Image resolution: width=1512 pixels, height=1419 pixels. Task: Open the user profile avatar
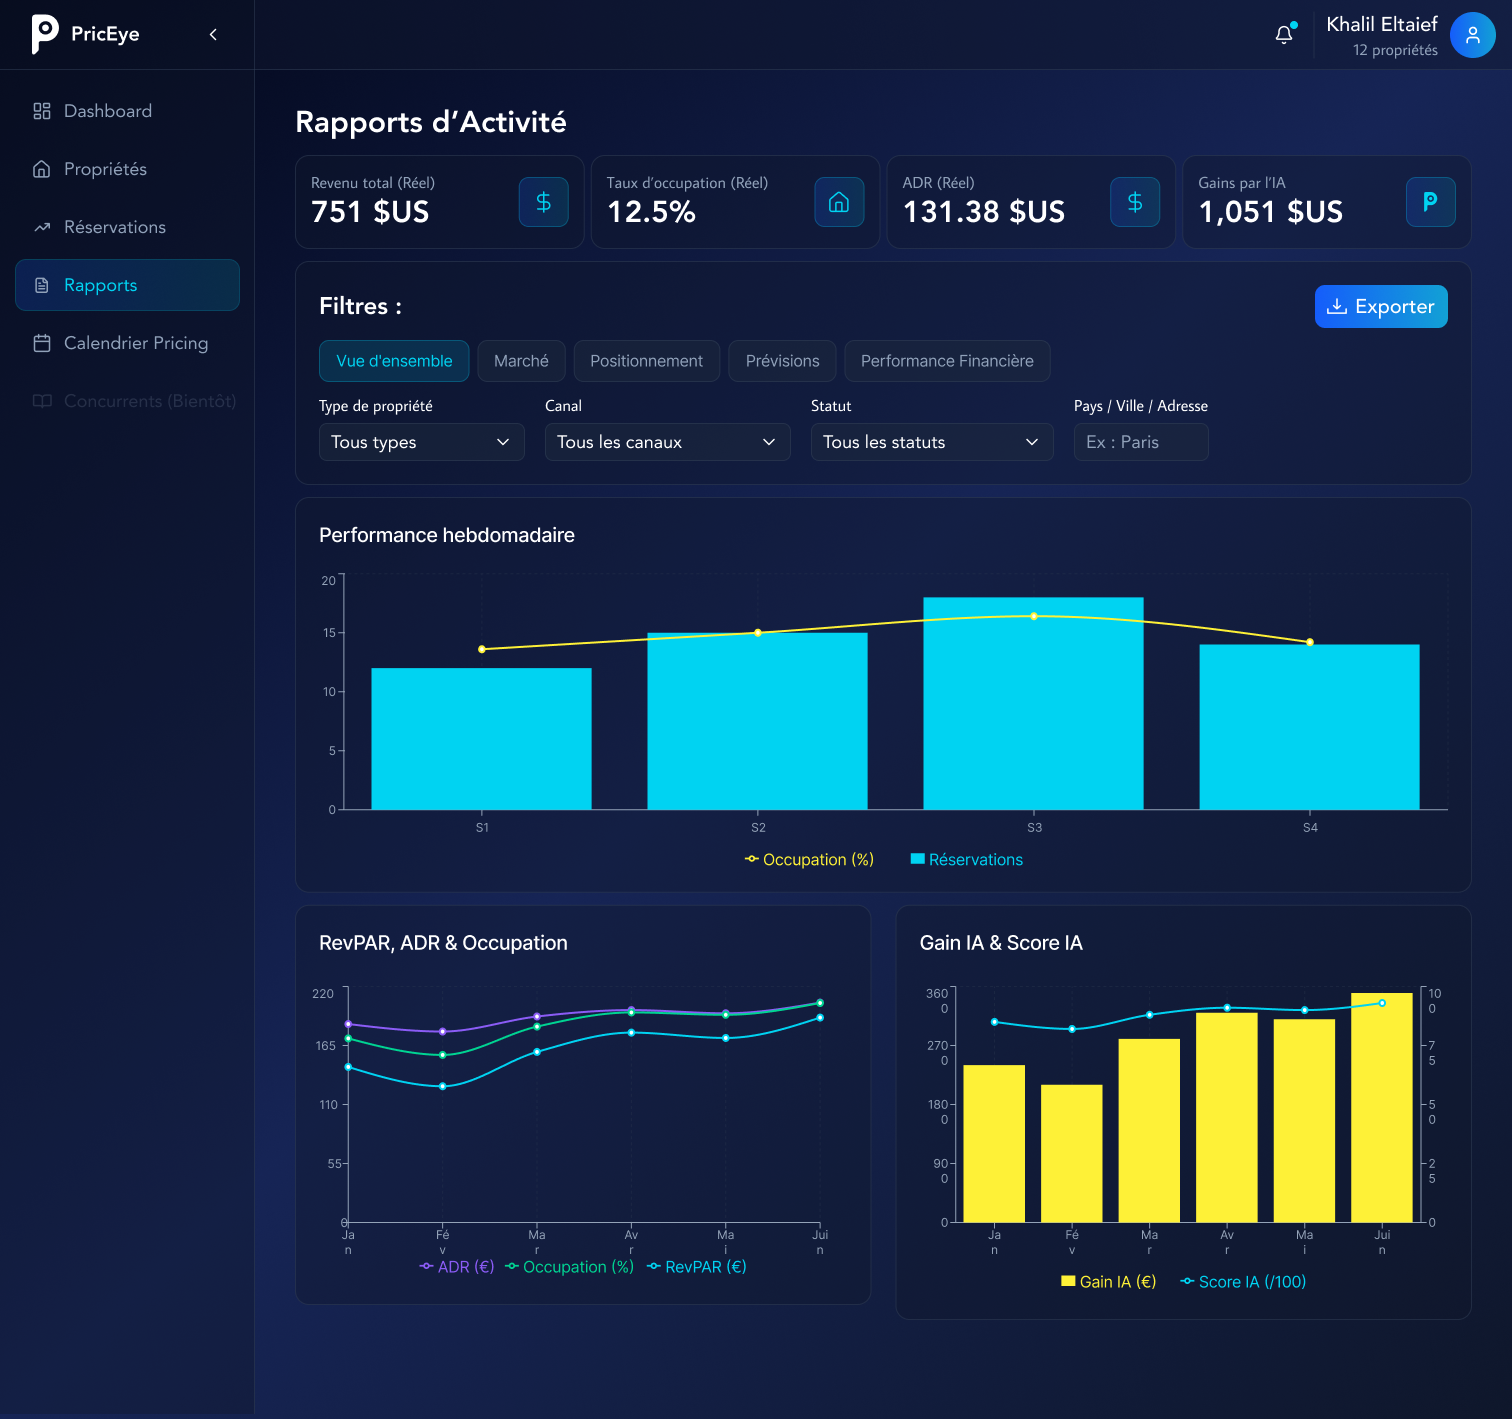pos(1472,35)
